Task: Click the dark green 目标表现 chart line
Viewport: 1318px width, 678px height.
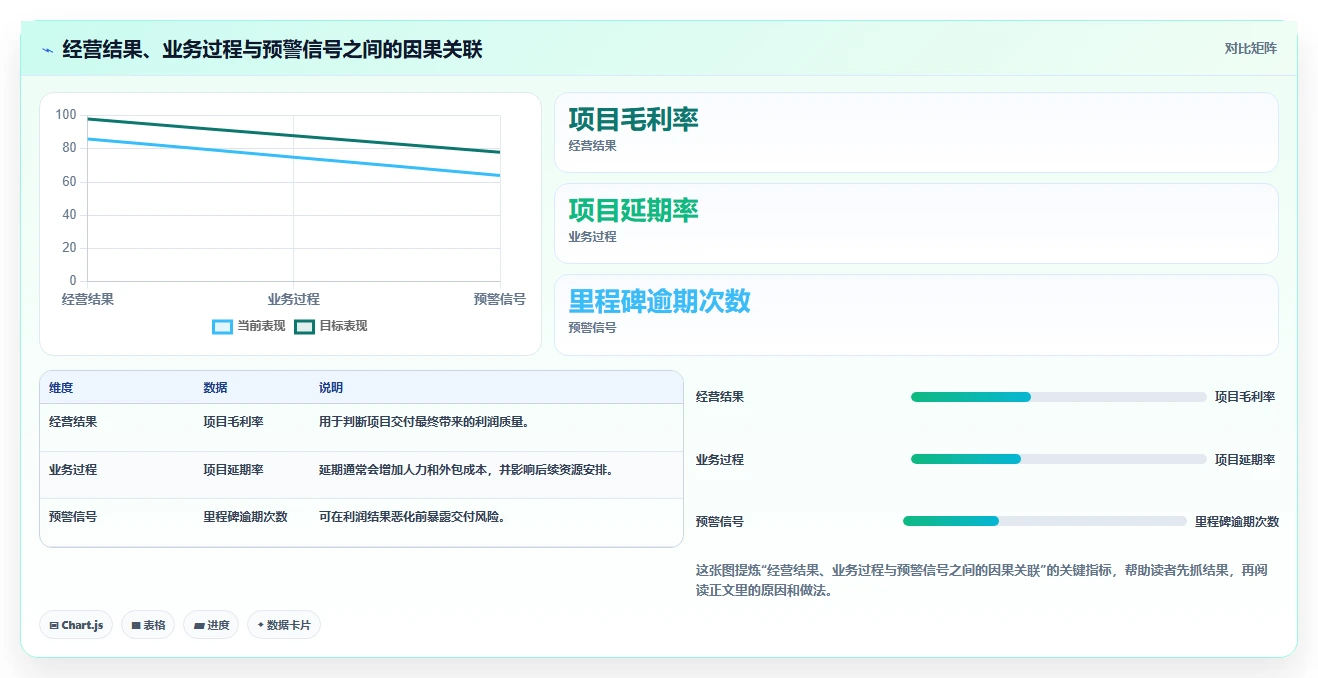Action: (294, 135)
